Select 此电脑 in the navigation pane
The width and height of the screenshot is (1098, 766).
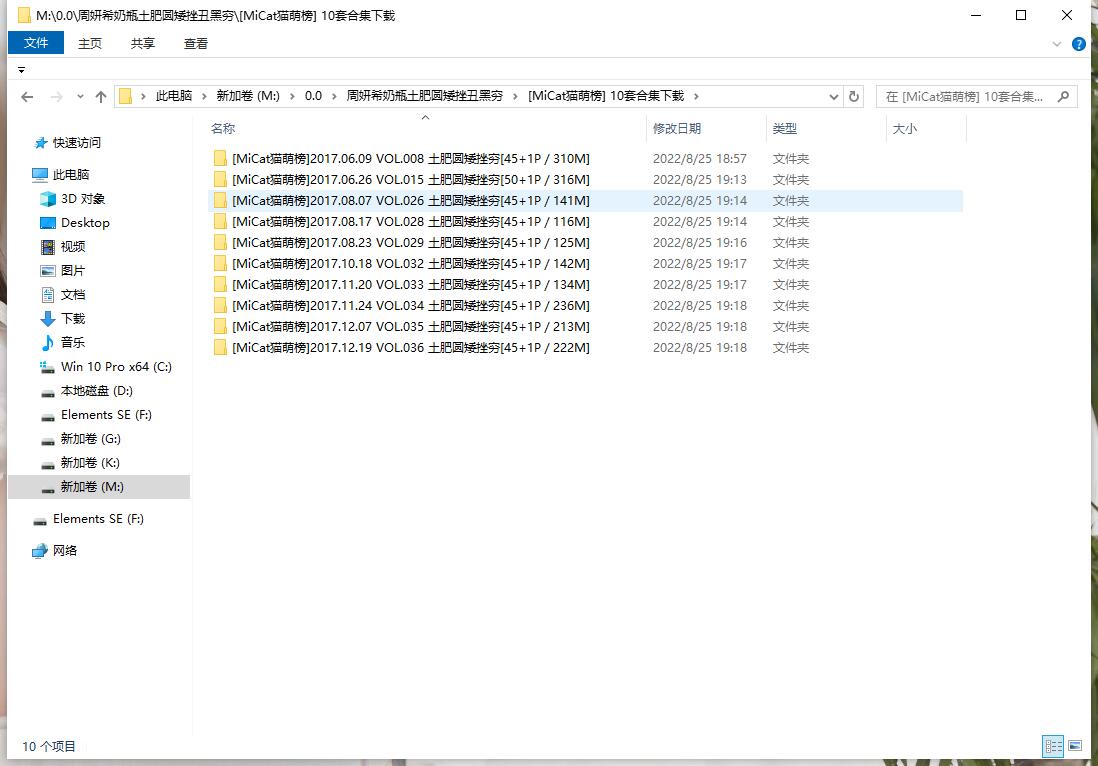pyautogui.click(x=71, y=174)
